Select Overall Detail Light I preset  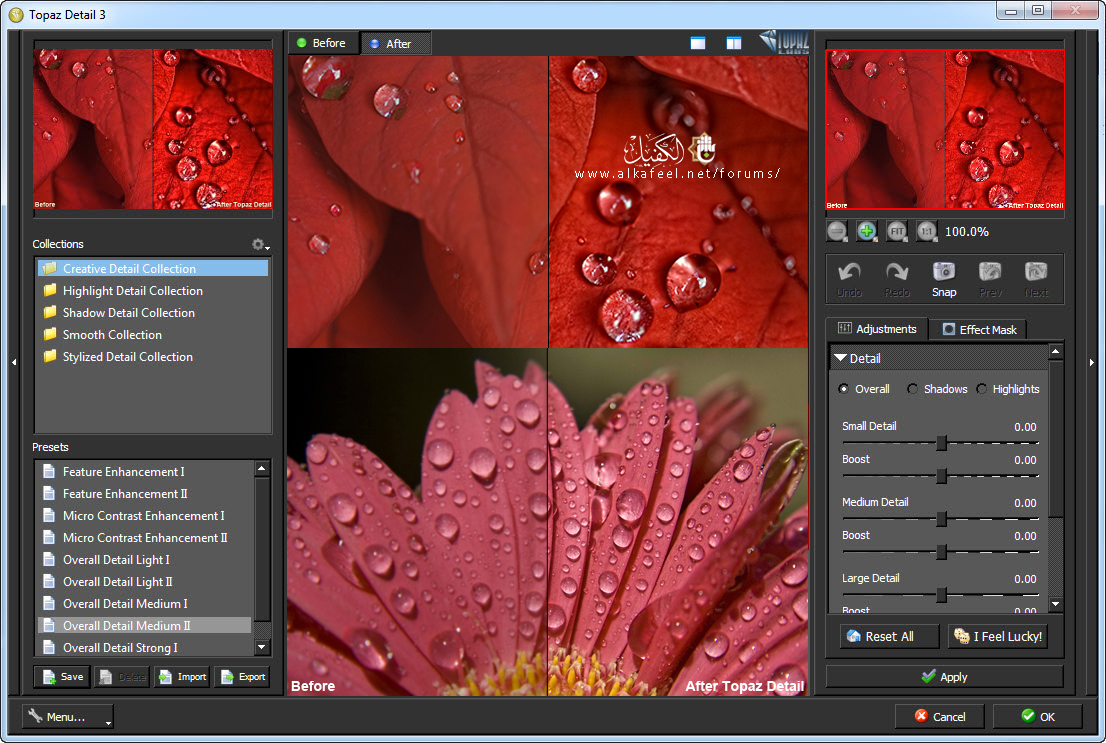116,560
